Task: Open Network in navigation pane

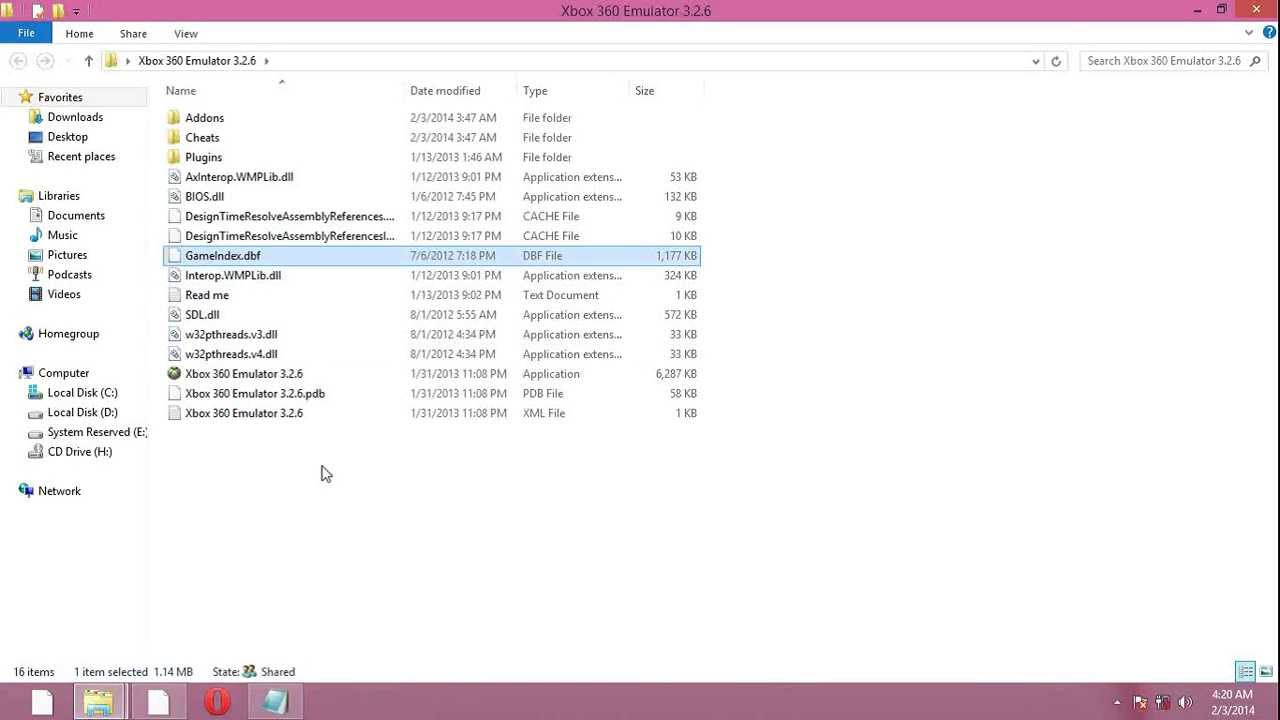Action: [x=59, y=491]
